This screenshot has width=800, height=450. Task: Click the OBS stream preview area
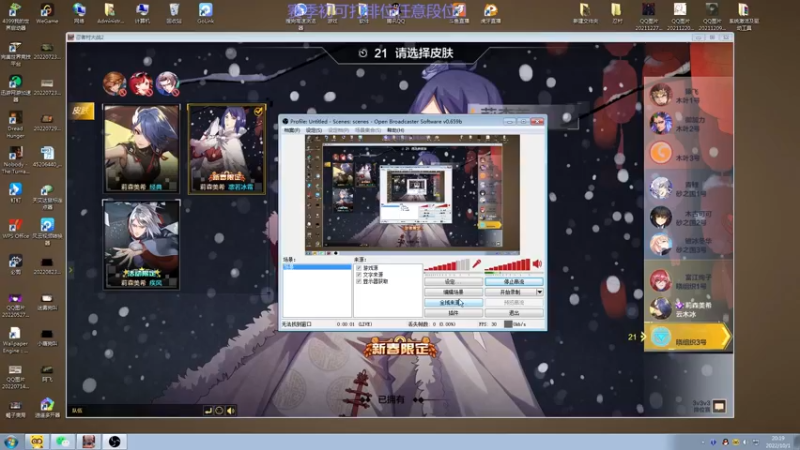coord(412,195)
